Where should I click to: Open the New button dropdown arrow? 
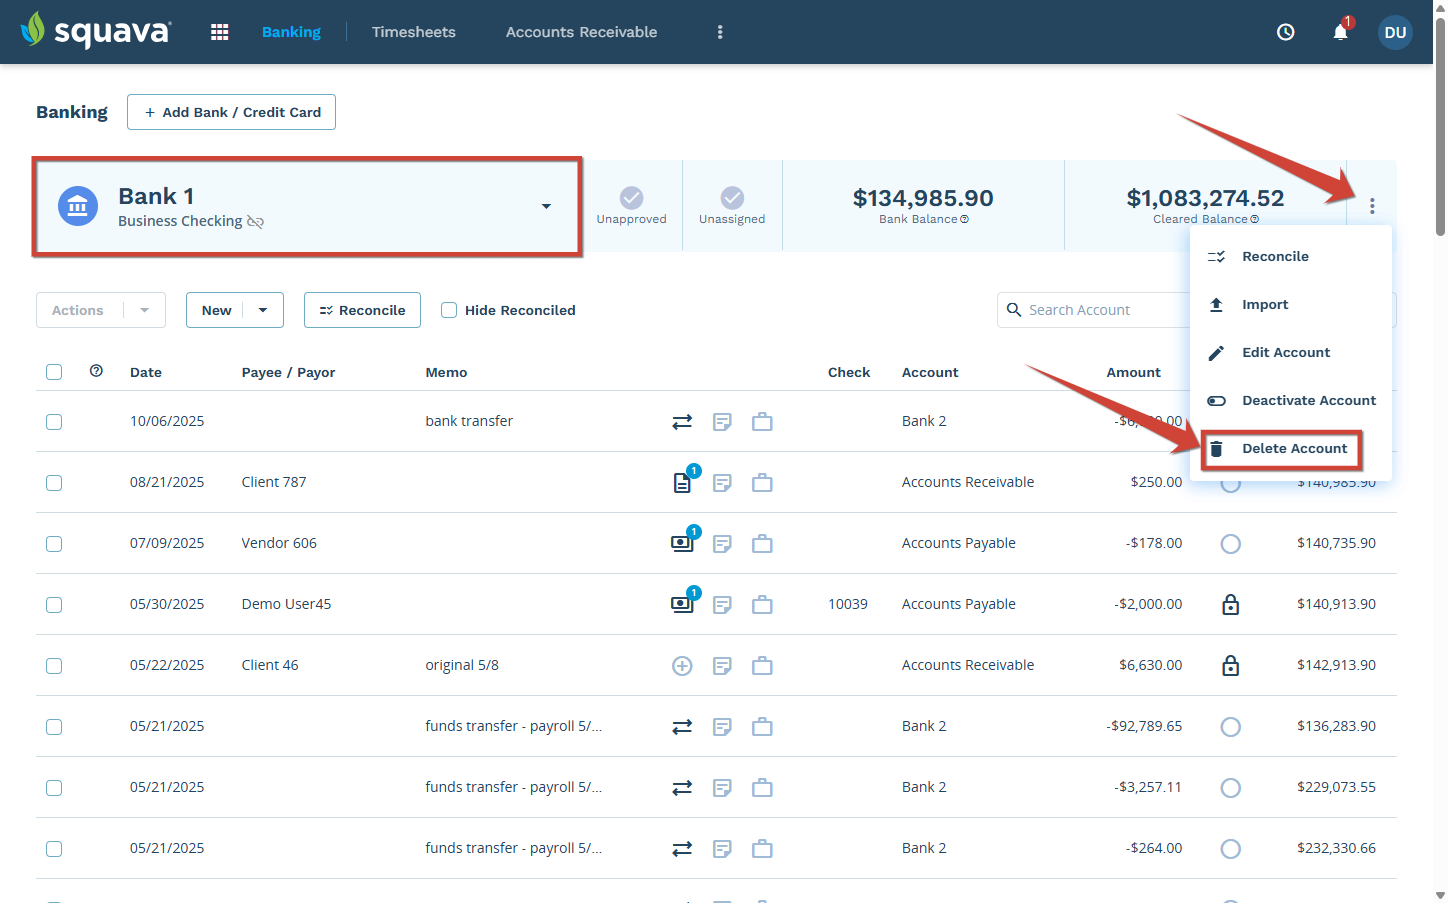263,310
